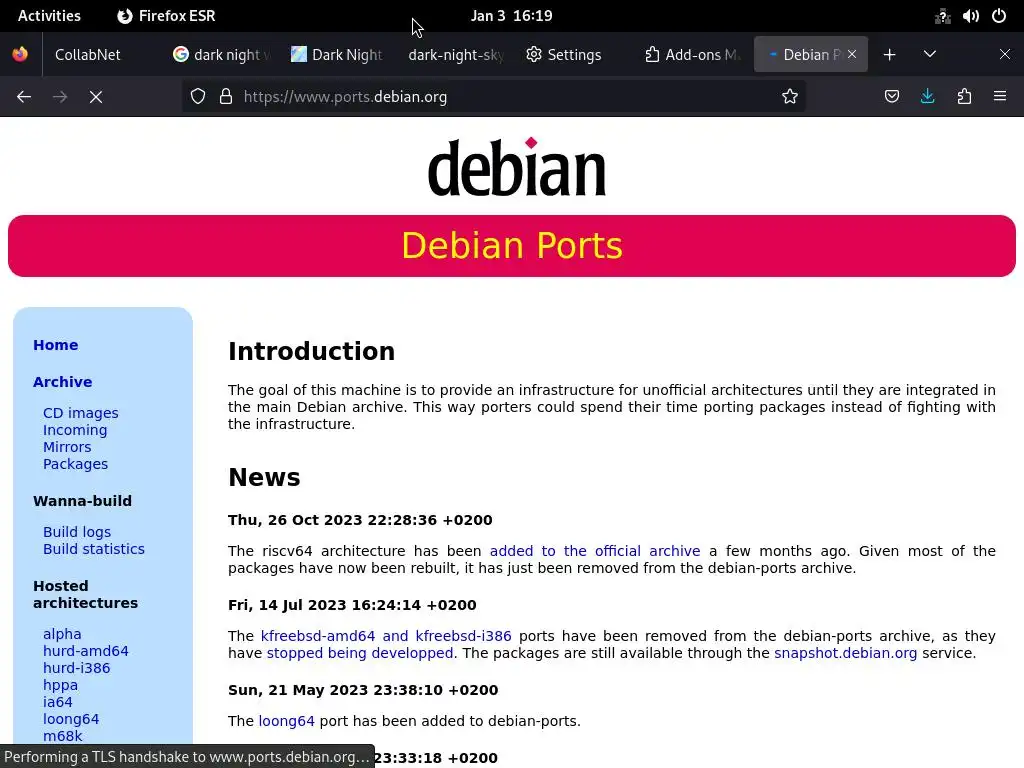Follow 'kfreebsd-amd64 and kfreebsd-i386' link
Image resolution: width=1024 pixels, height=768 pixels.
386,636
